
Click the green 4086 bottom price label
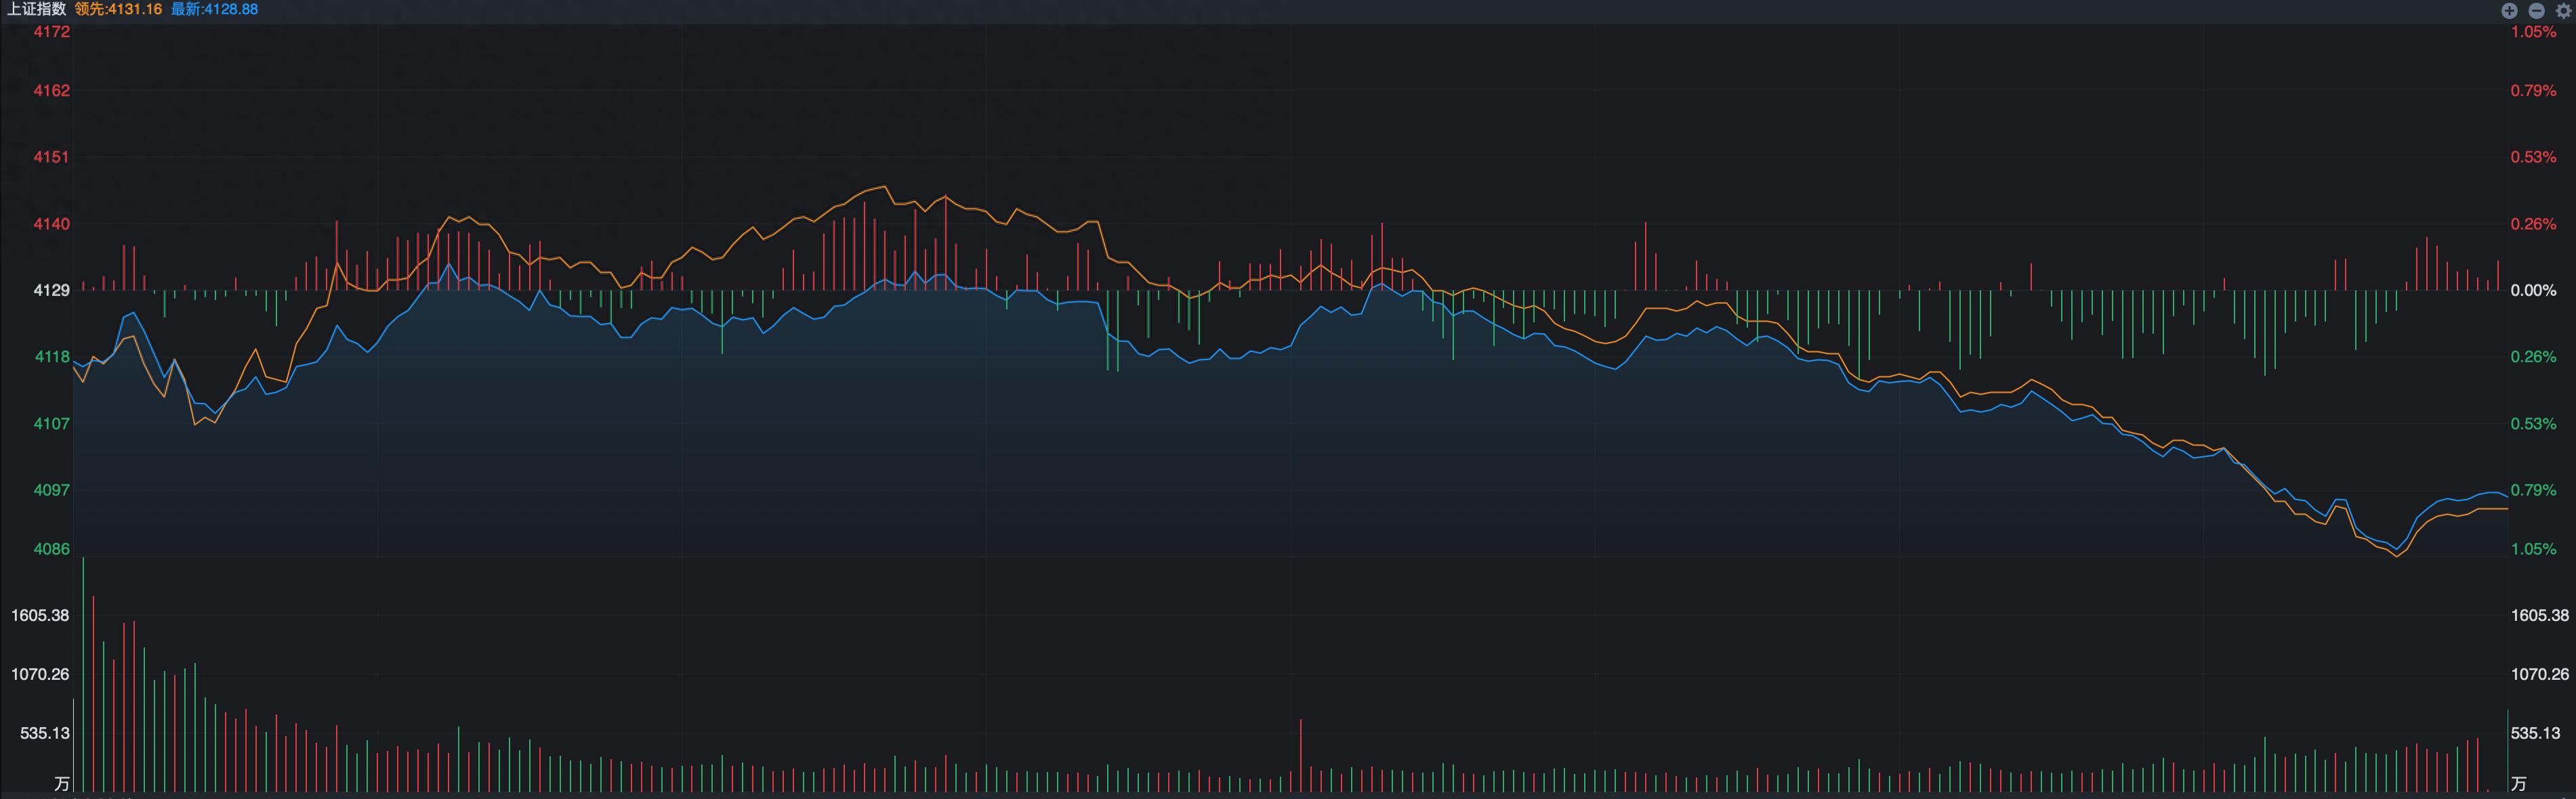[x=51, y=549]
